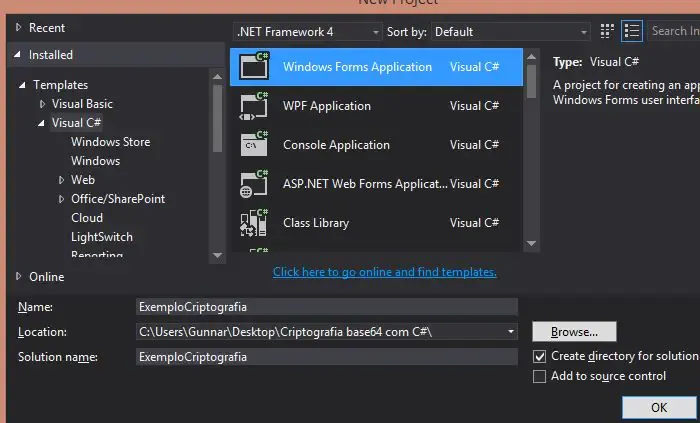Click the WPF Application template icon
Image resolution: width=700 pixels, height=423 pixels.
coord(254,106)
